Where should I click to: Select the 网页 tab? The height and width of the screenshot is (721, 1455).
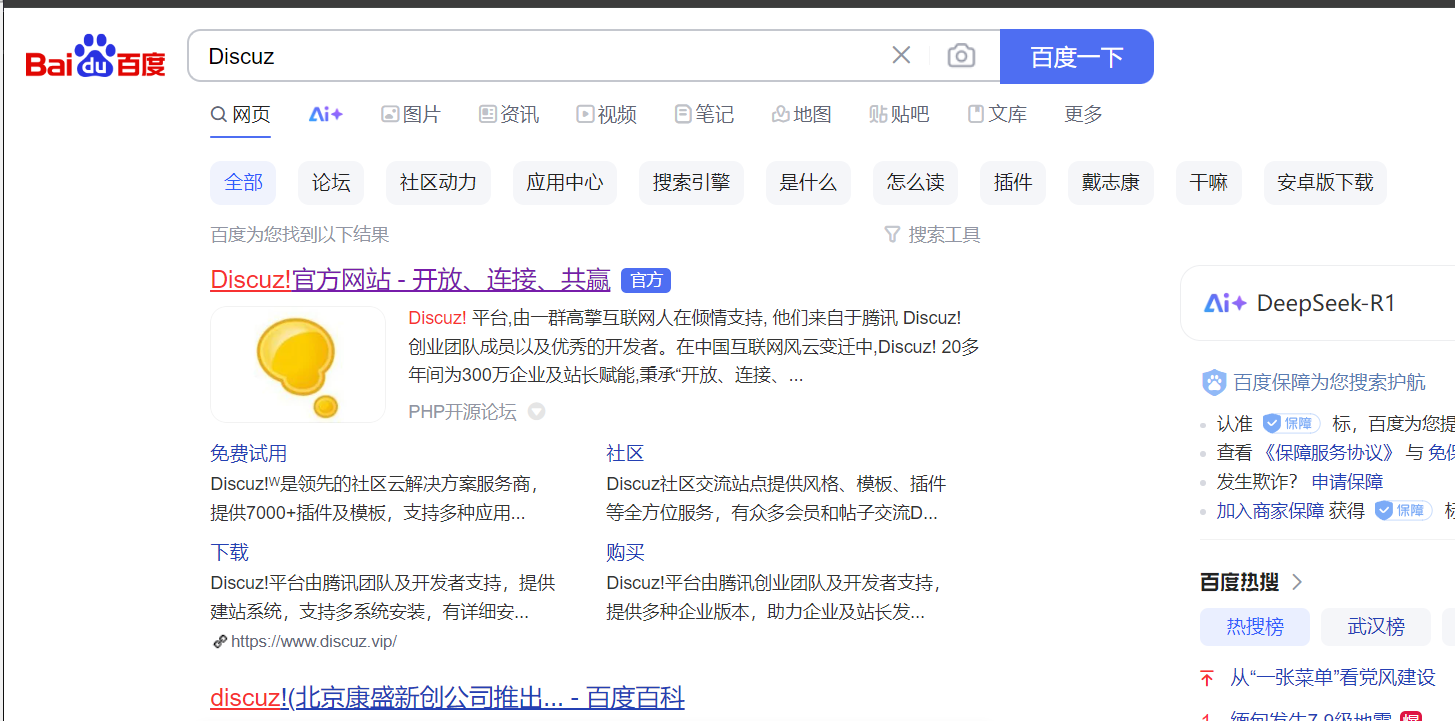[240, 114]
